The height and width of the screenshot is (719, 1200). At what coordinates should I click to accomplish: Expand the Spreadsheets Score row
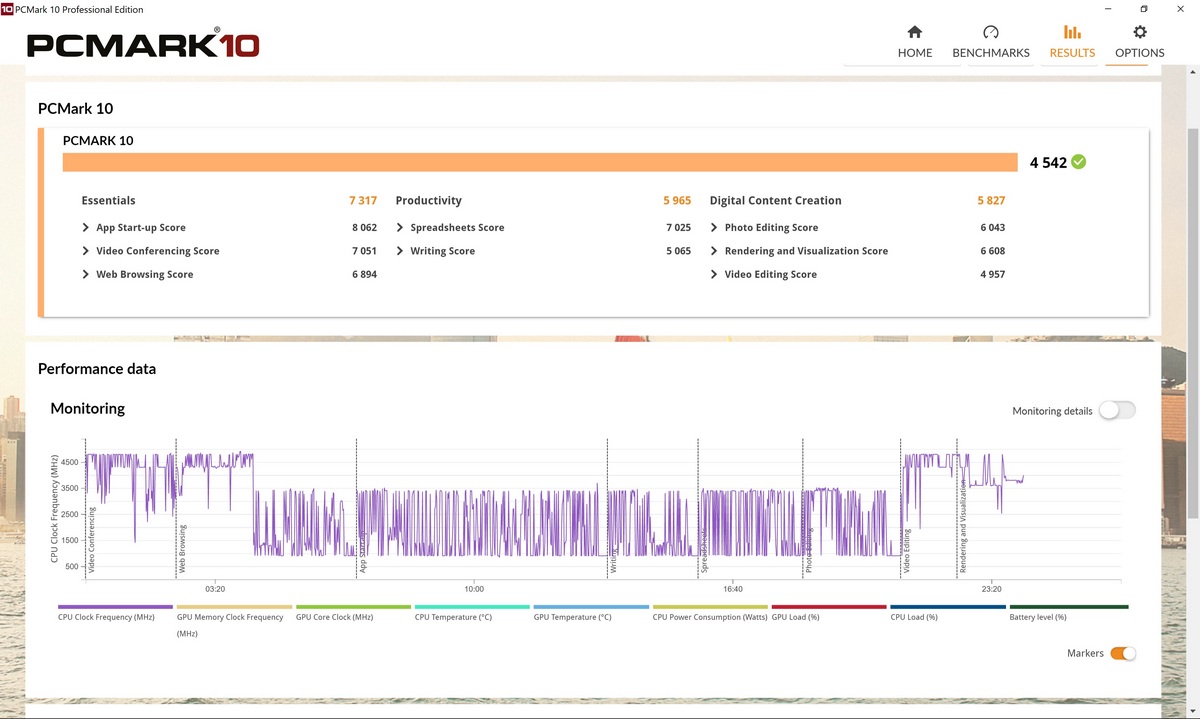(x=400, y=228)
